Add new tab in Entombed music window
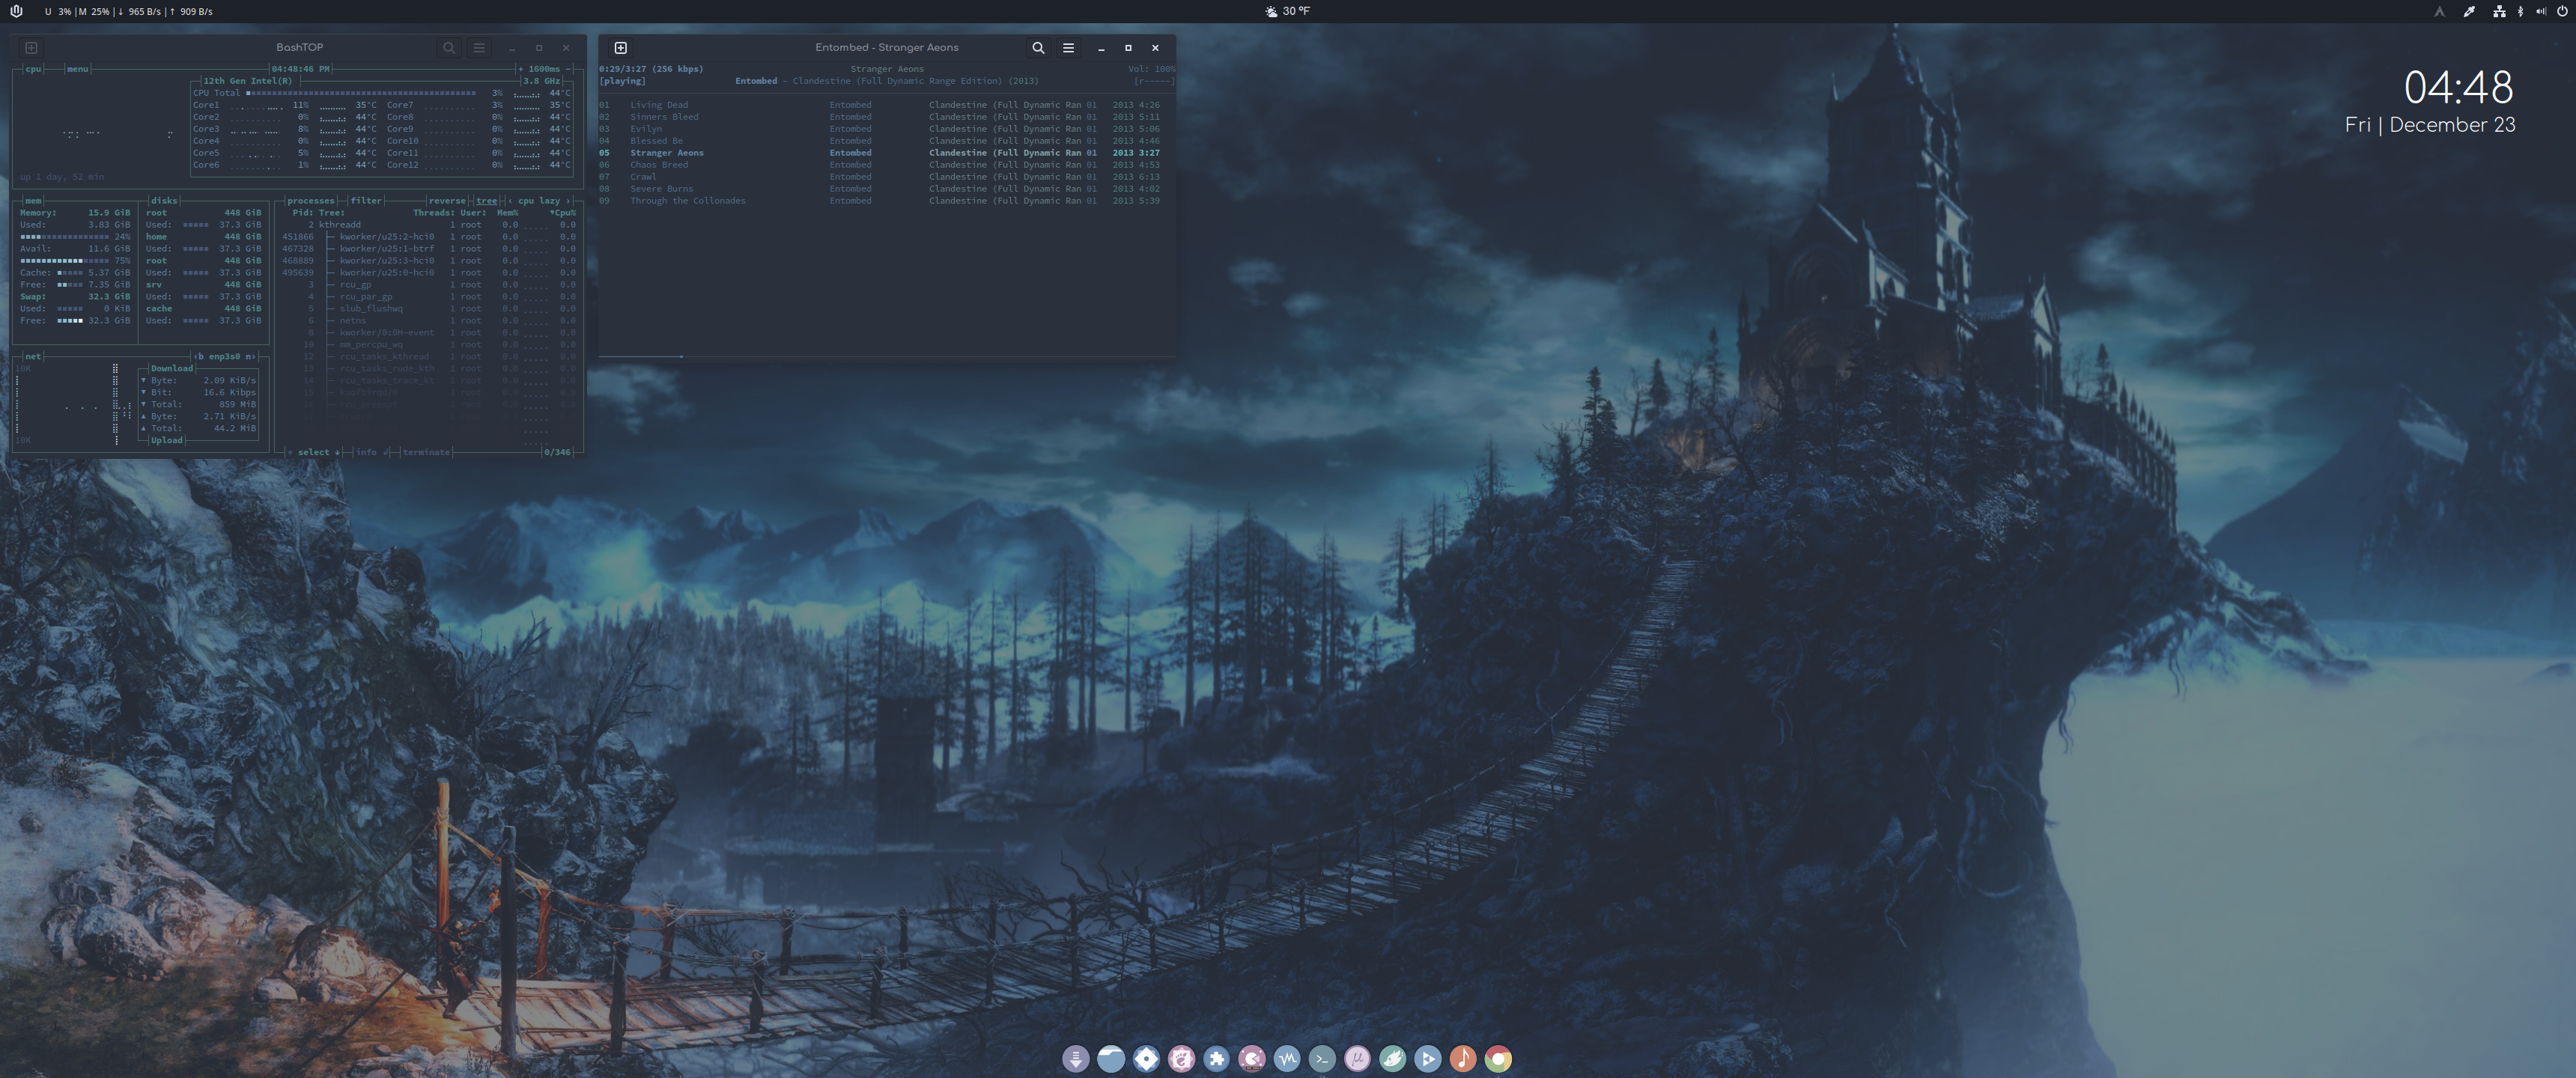The height and width of the screenshot is (1078, 2576). click(x=620, y=48)
